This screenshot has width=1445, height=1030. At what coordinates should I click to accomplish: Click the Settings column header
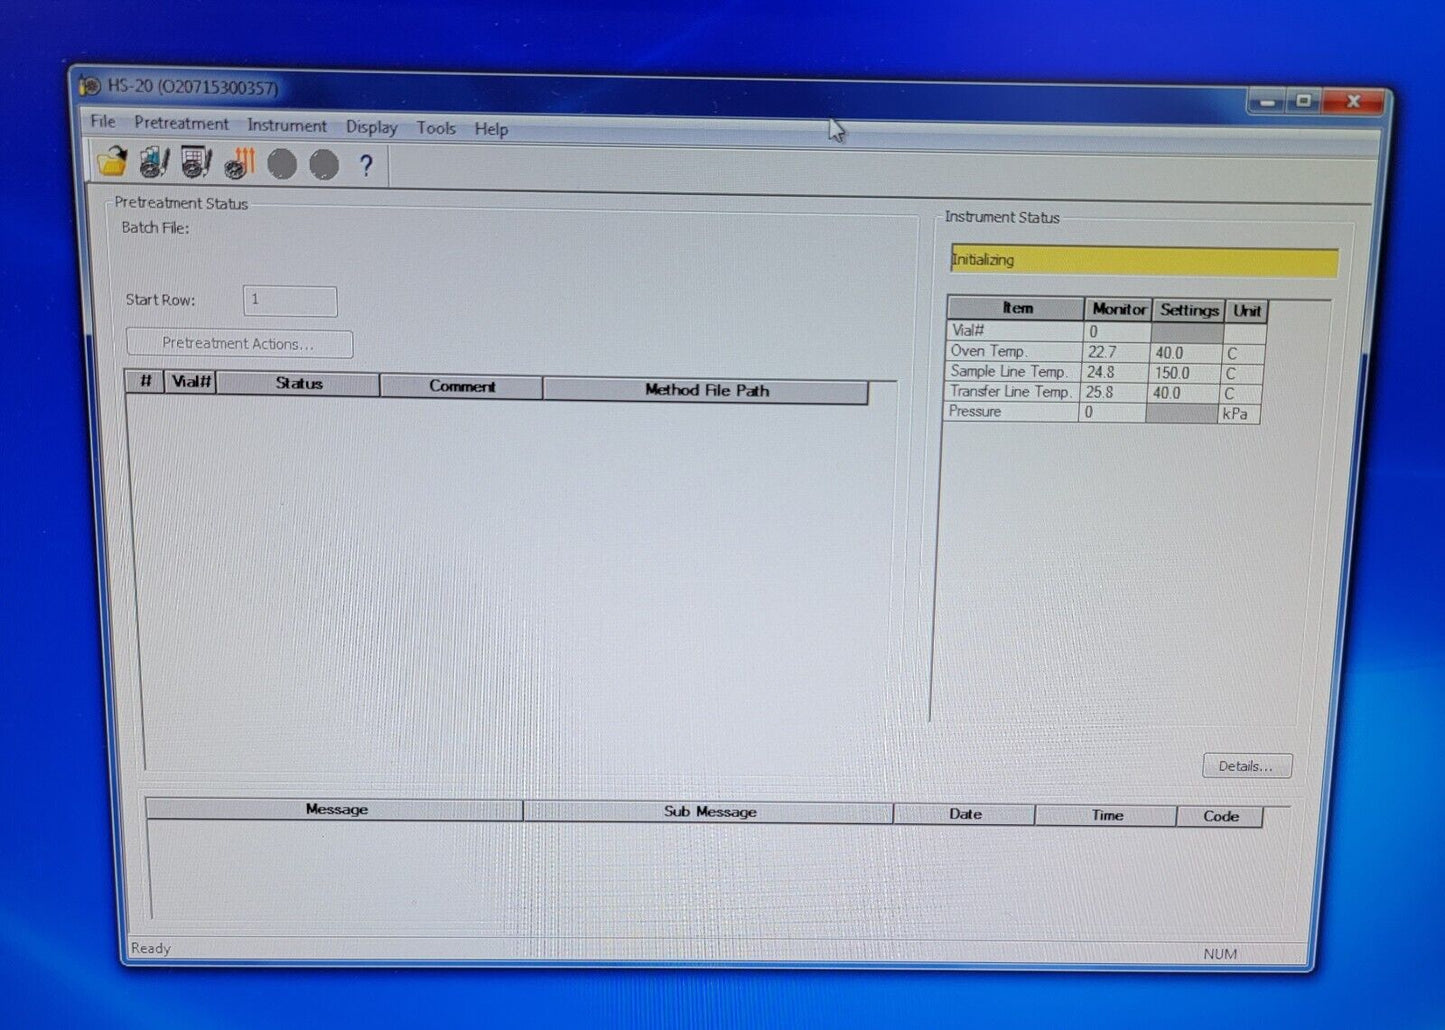coord(1189,310)
